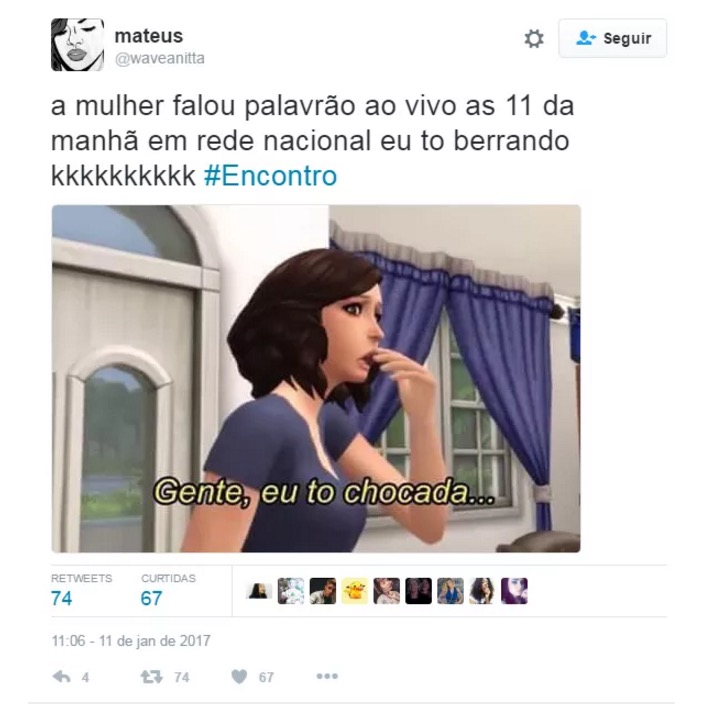Open the shocked Sims woman image

316,379
